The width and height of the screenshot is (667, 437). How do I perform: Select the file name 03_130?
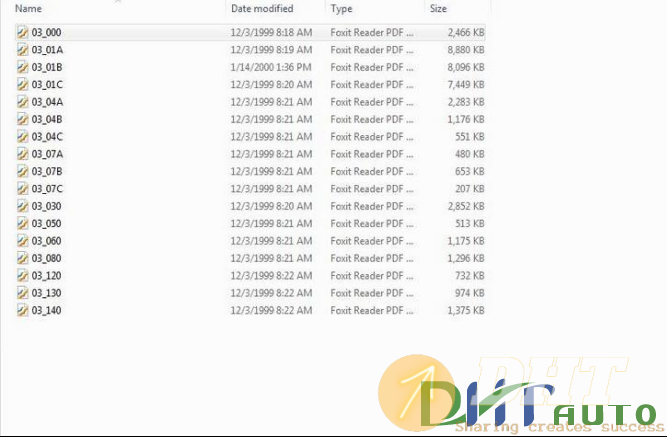coord(46,293)
